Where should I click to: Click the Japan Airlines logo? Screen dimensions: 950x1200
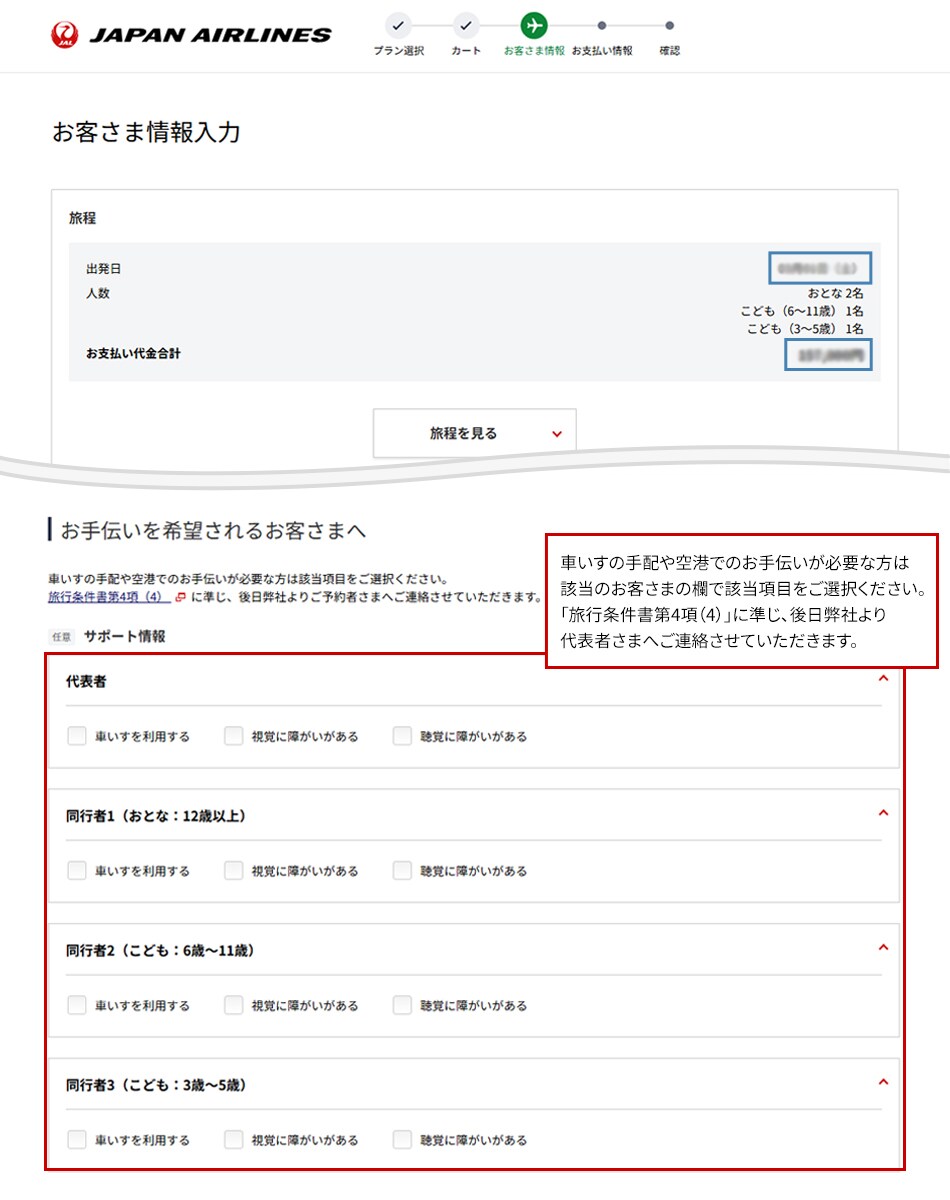click(190, 36)
